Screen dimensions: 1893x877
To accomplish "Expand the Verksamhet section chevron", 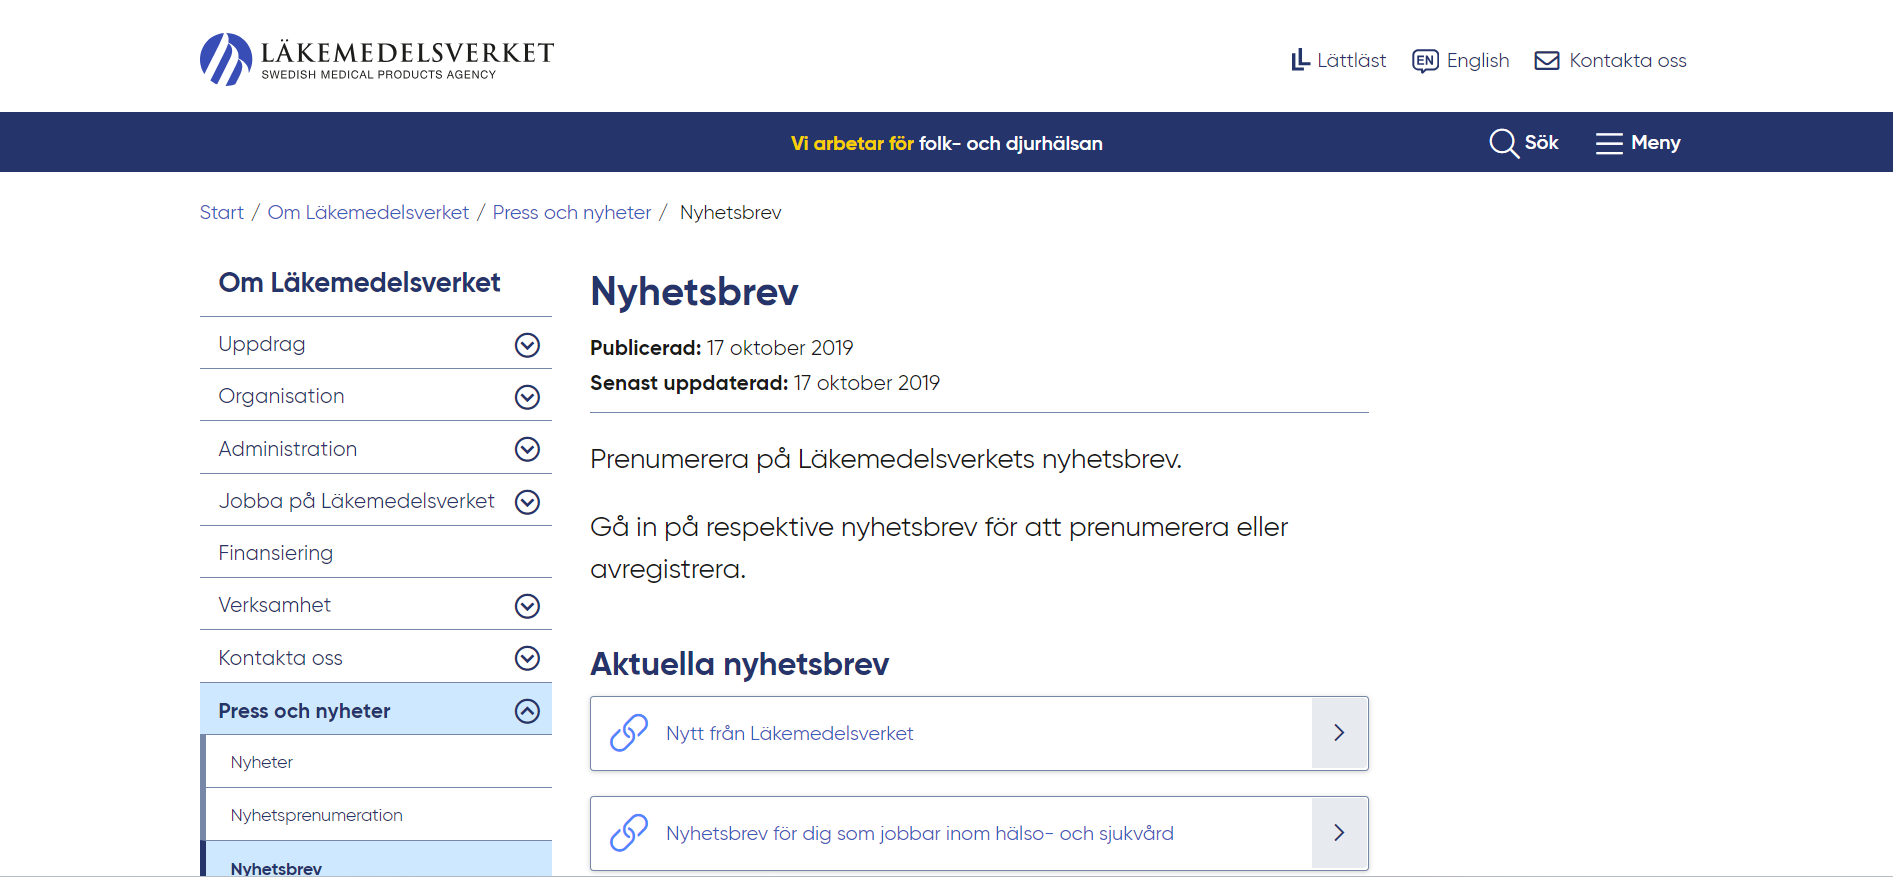I will pos(527,606).
